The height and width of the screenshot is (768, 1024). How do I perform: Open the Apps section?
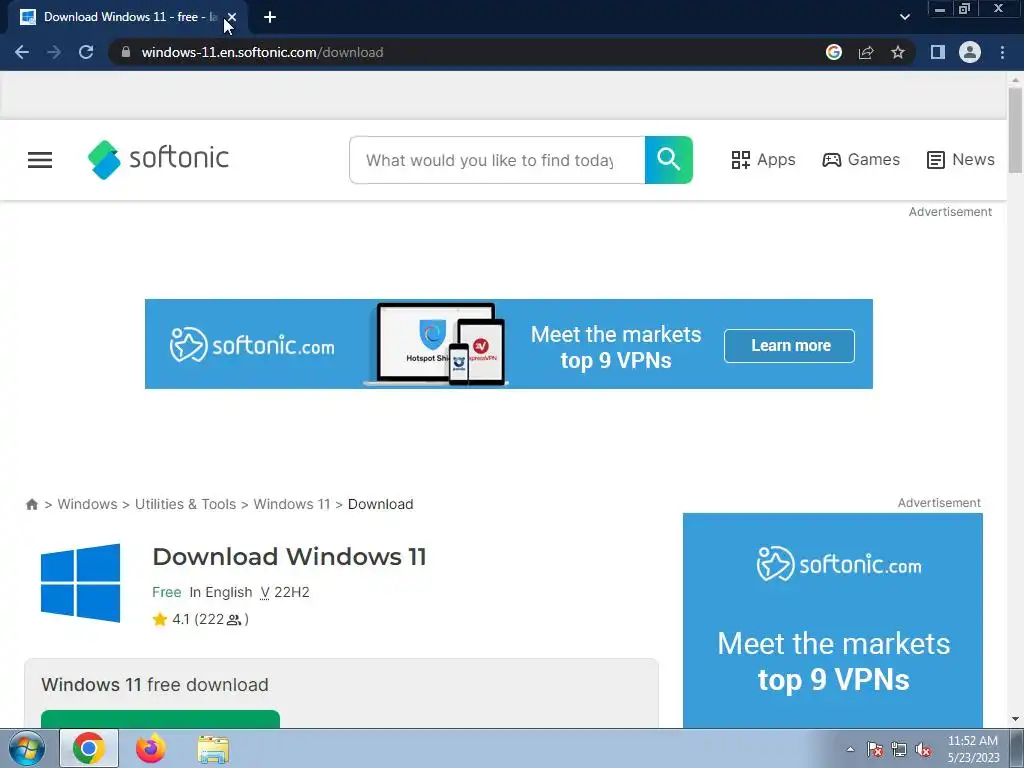pyautogui.click(x=763, y=160)
